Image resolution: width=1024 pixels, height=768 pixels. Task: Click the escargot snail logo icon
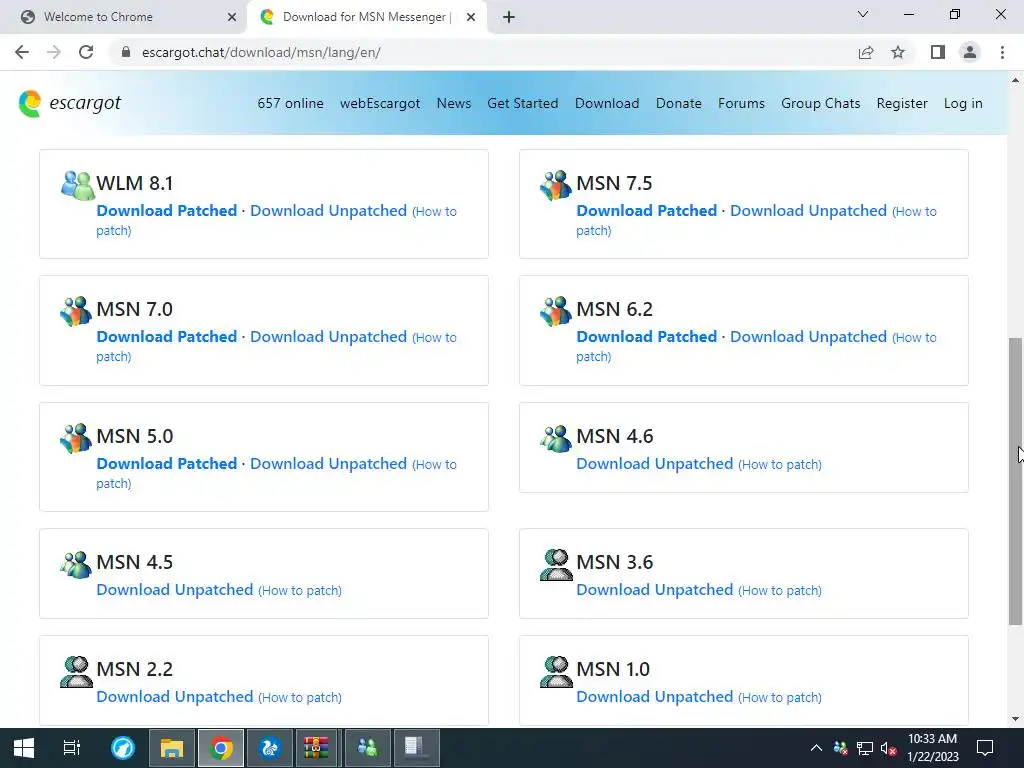coord(30,104)
